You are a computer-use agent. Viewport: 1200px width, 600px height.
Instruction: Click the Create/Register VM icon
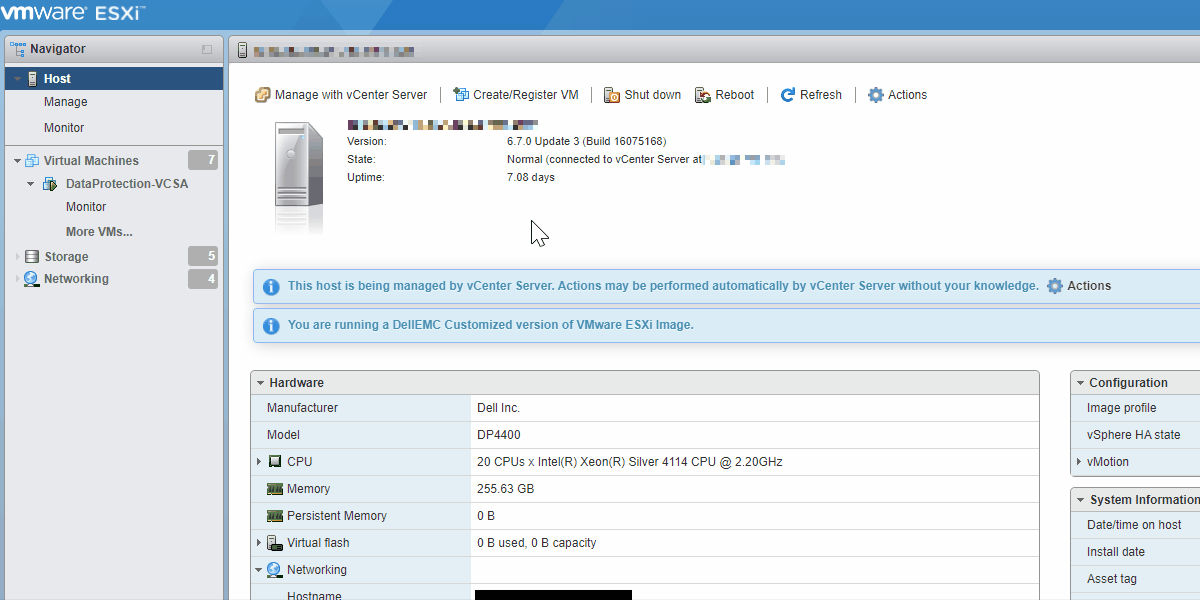pyautogui.click(x=461, y=94)
